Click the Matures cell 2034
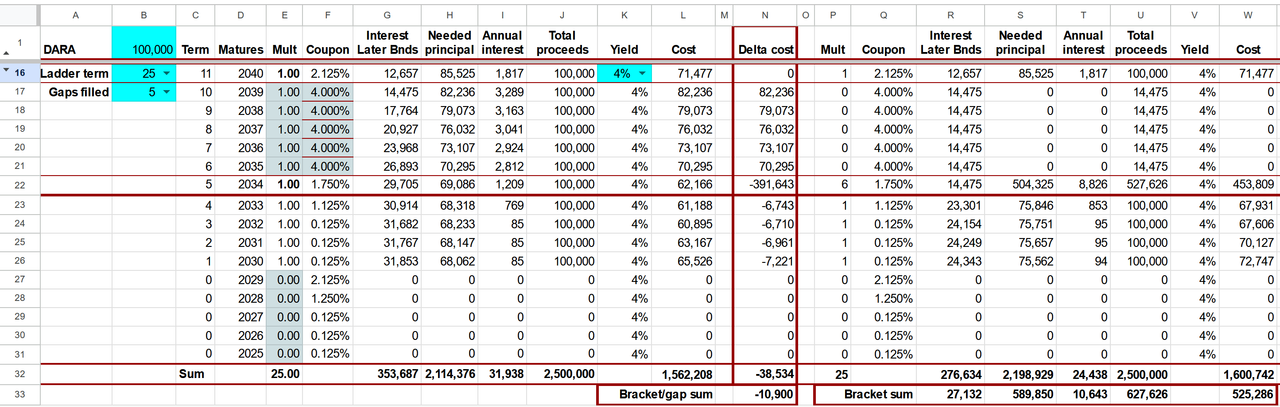 241,185
